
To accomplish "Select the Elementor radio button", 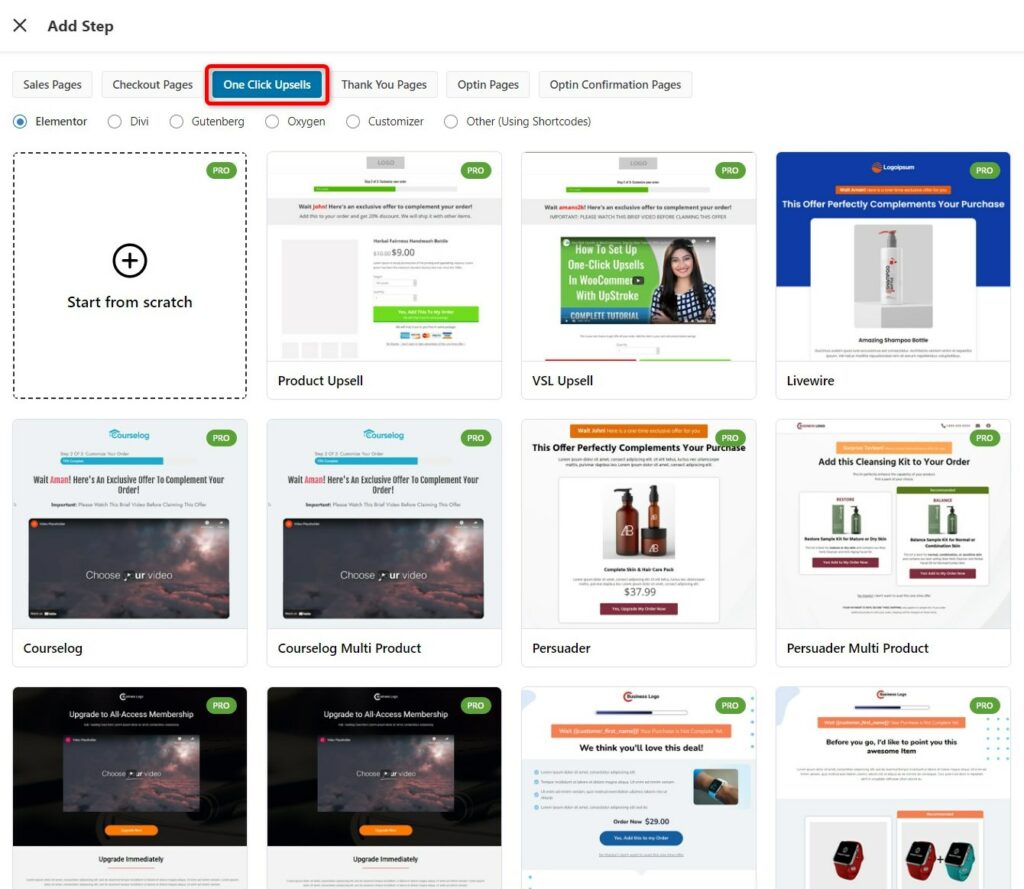I will point(20,121).
